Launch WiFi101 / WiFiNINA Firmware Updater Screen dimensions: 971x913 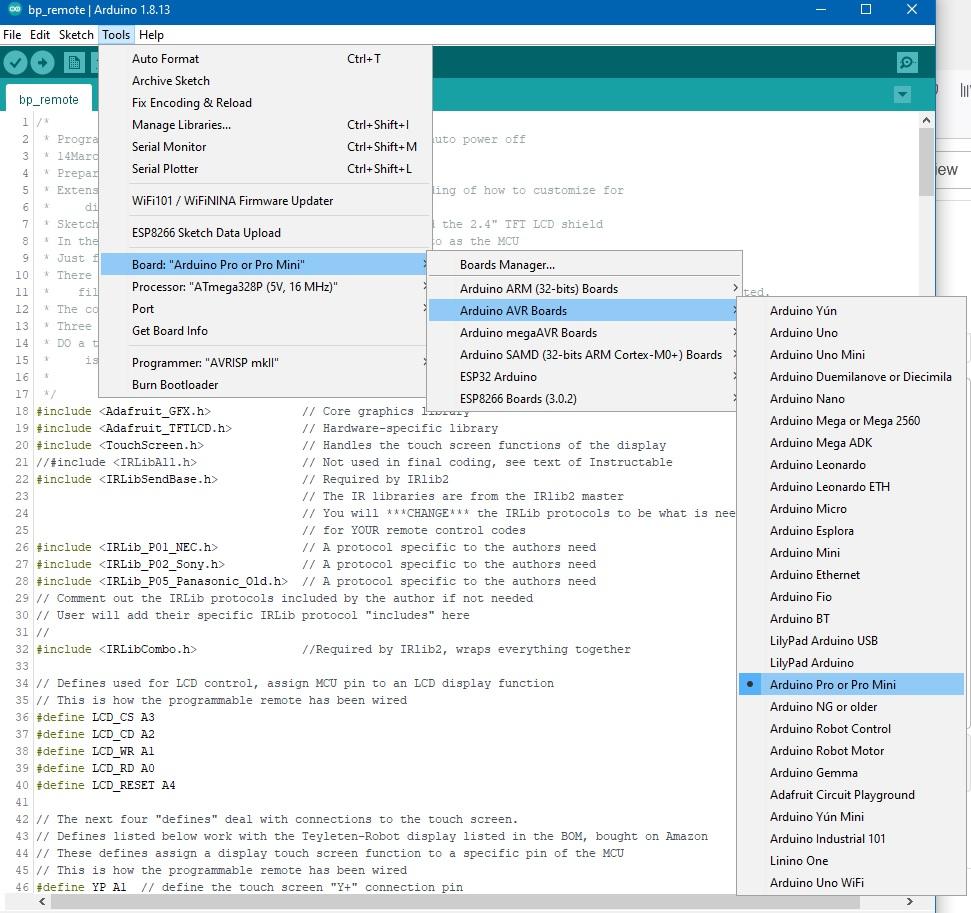265,201
